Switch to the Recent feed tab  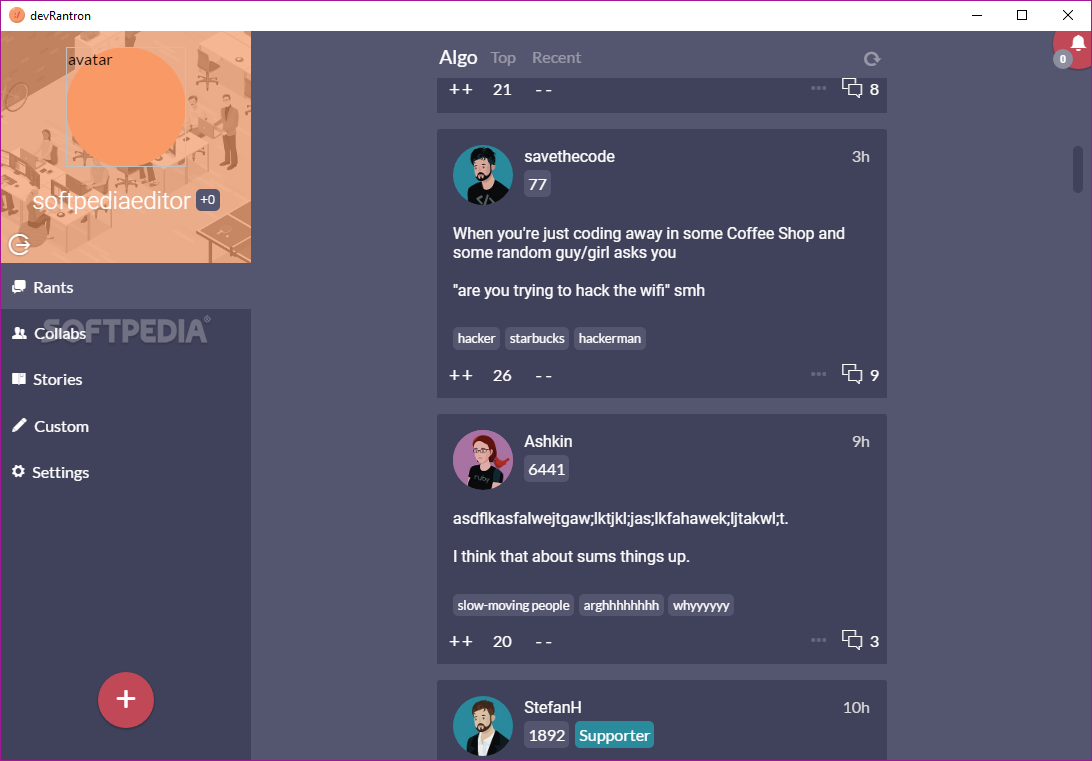pyautogui.click(x=556, y=58)
